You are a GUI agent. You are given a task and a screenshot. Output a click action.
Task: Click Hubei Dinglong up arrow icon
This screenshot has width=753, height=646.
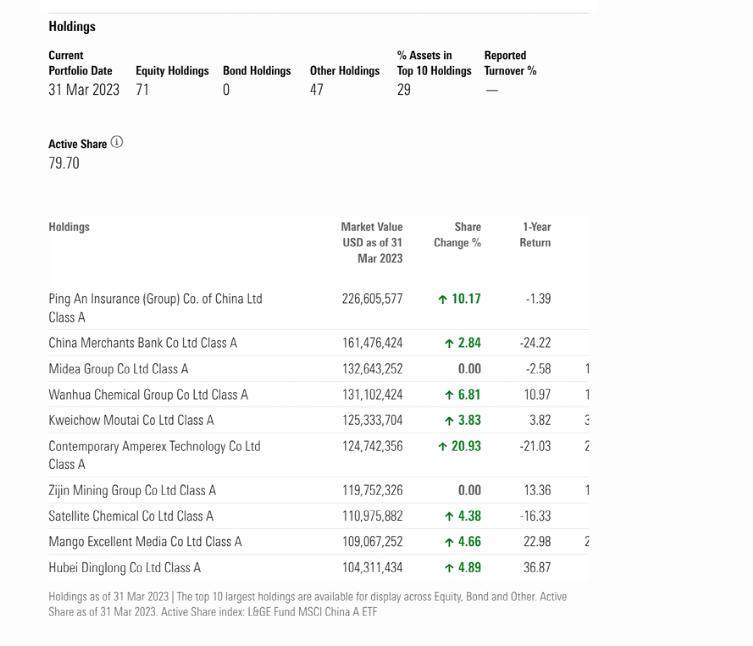[x=449, y=568]
